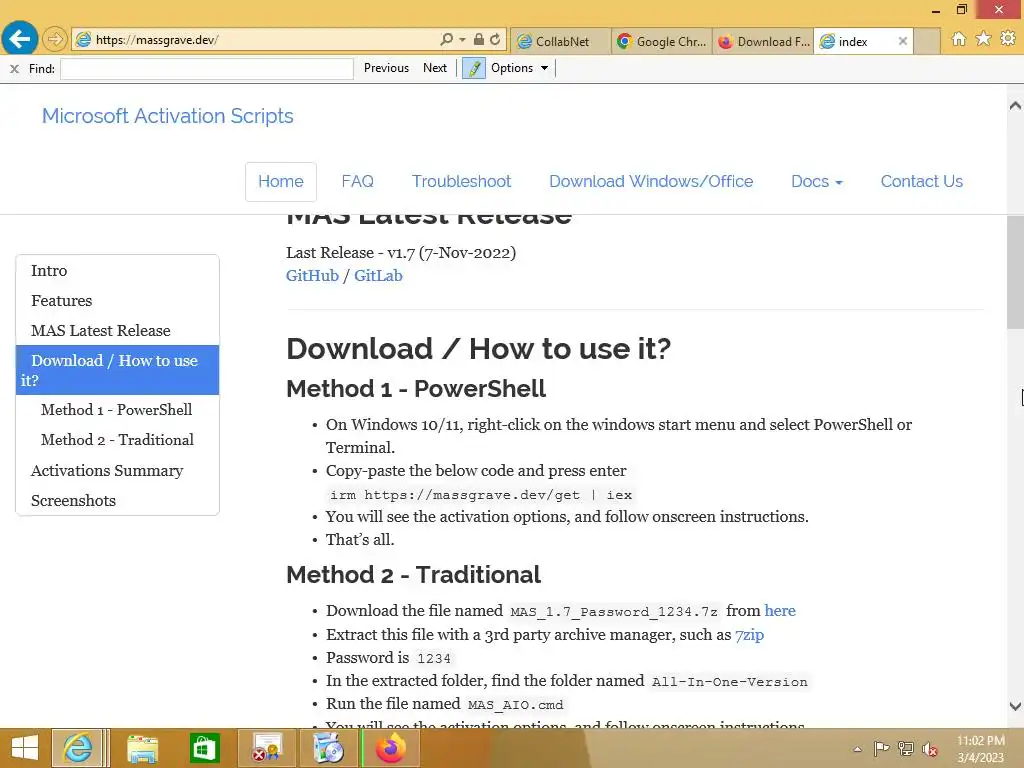The width and height of the screenshot is (1024, 768).
Task: Switch to the Google Chrome tab
Action: point(662,41)
